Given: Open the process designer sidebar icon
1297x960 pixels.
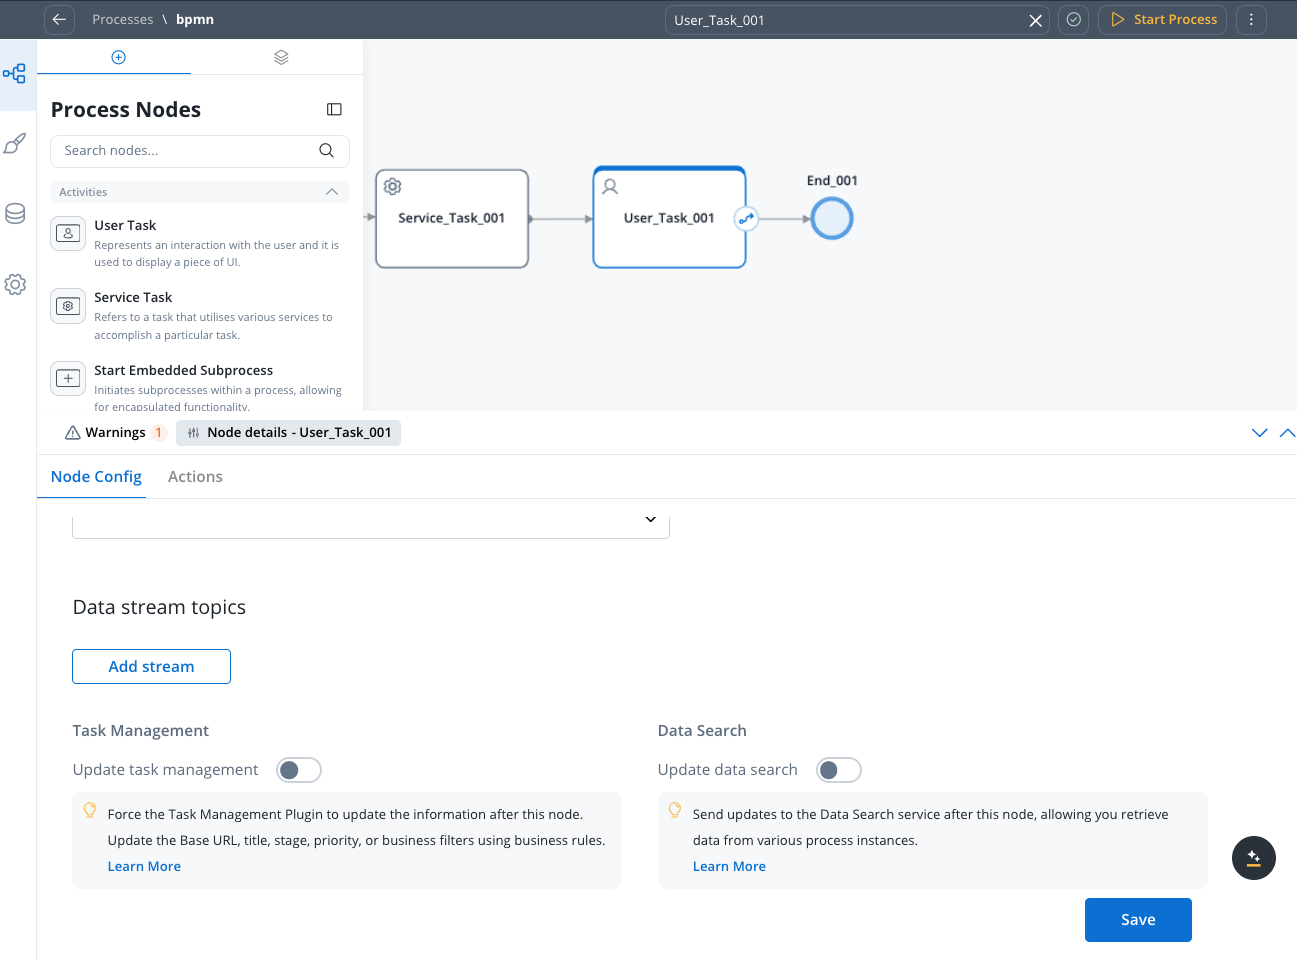Looking at the screenshot, I should [15, 74].
